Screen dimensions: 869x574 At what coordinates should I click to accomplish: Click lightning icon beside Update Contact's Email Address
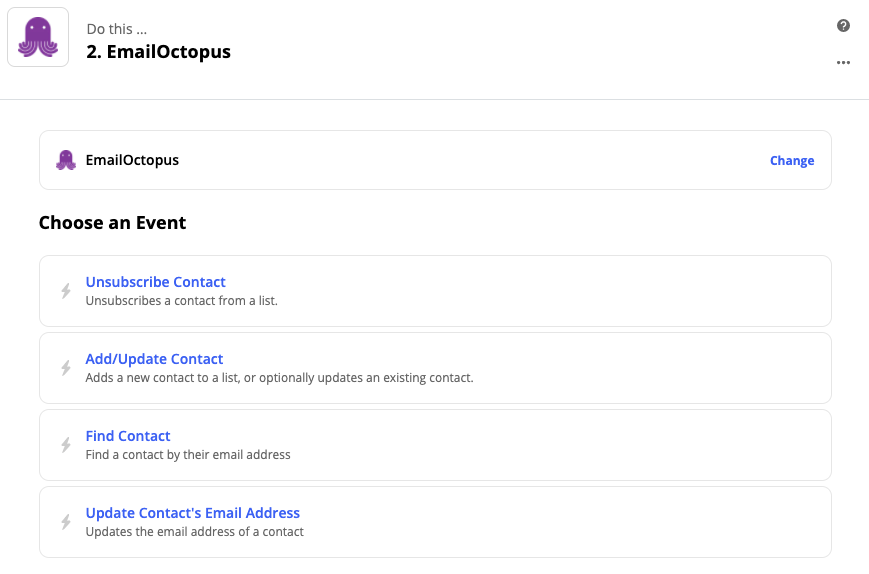pos(66,522)
